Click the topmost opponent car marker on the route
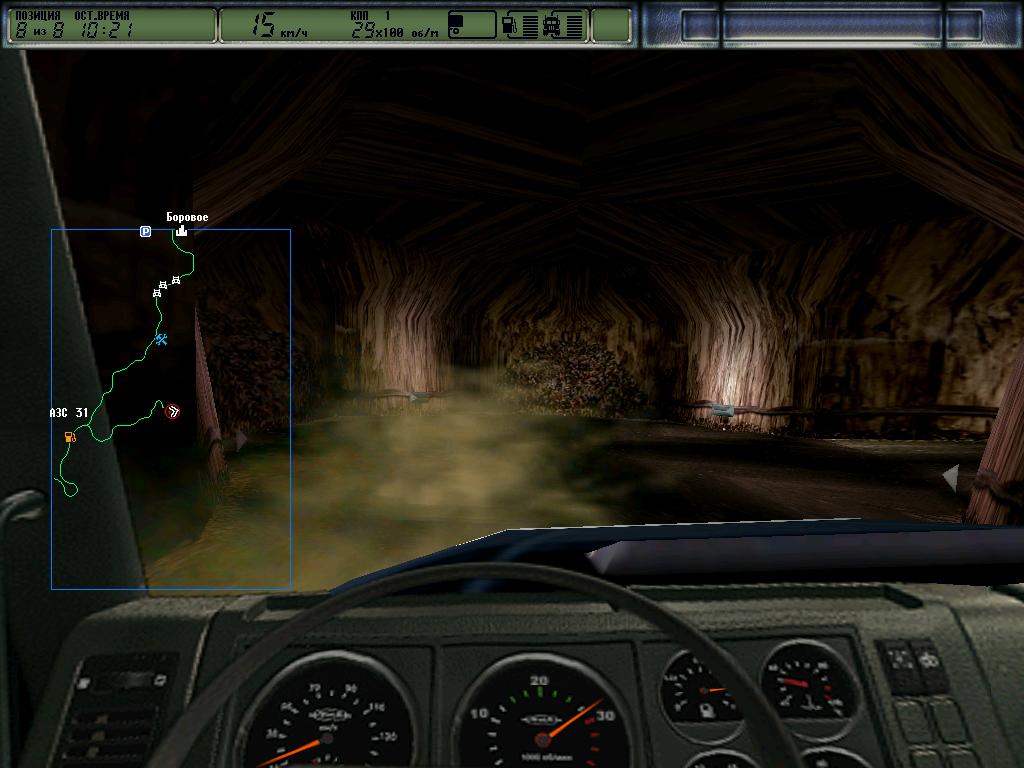 click(175, 281)
